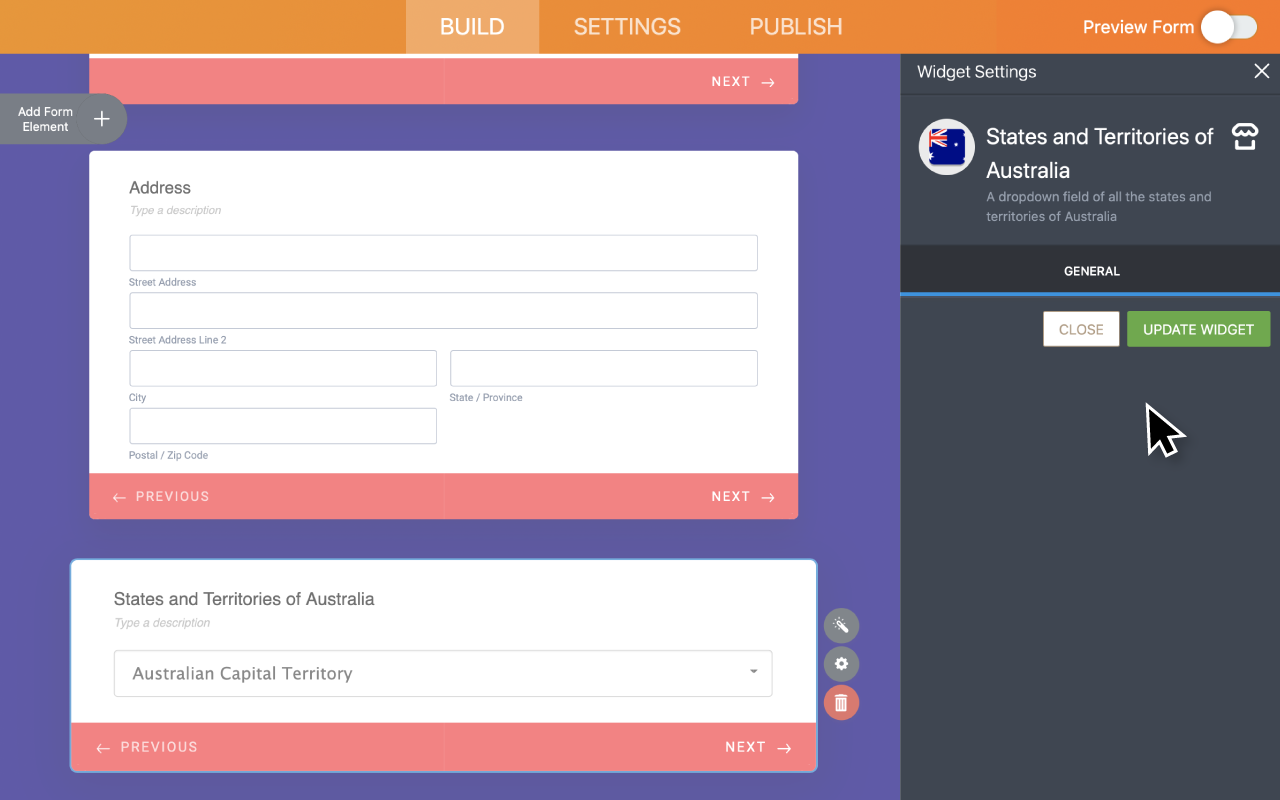The image size is (1280, 800).
Task: Click the UPDATE WIDGET button
Action: 1198,329
